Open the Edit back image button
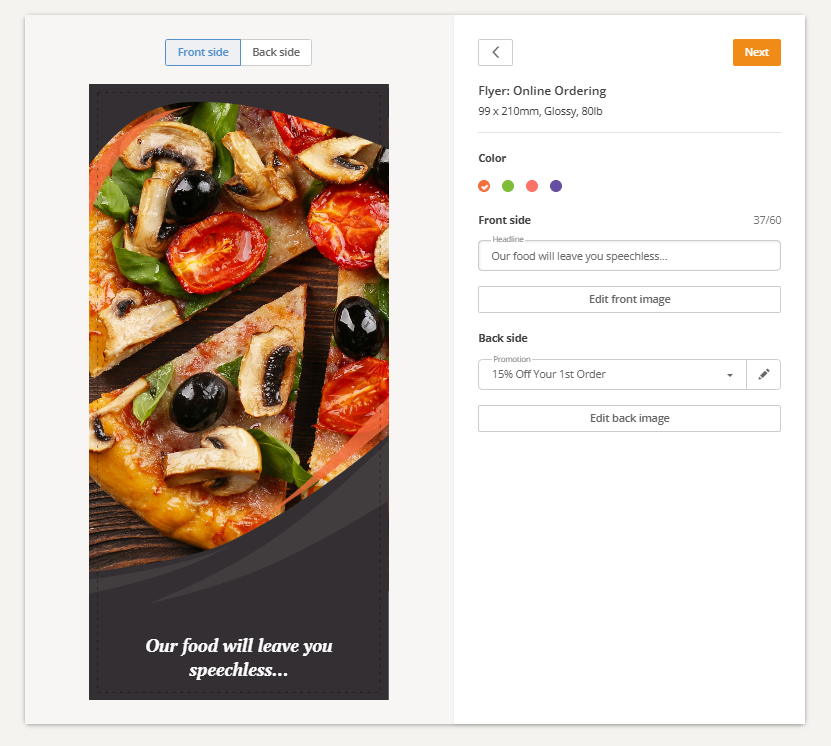Screen dimensions: 831x746 (x=629, y=419)
